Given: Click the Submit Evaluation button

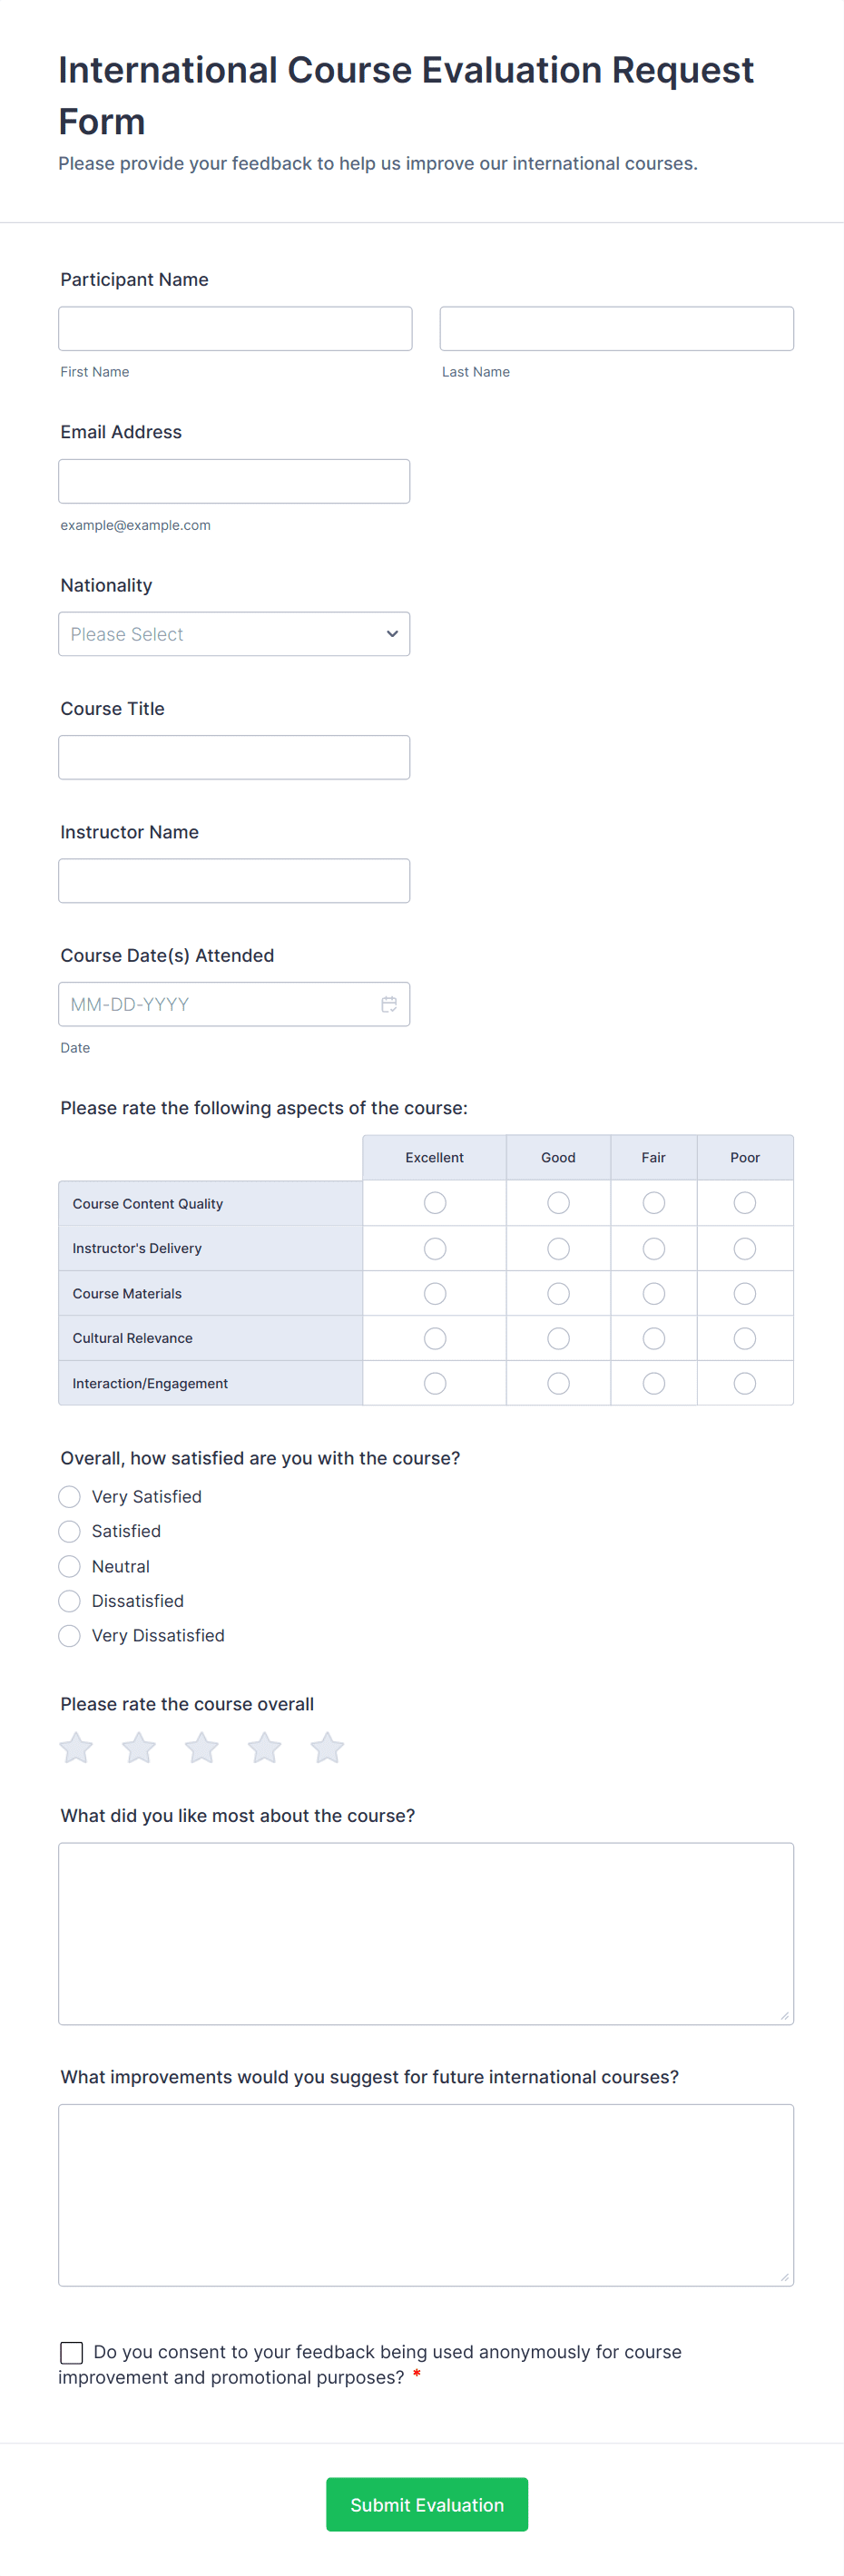Looking at the screenshot, I should pyautogui.click(x=427, y=2504).
